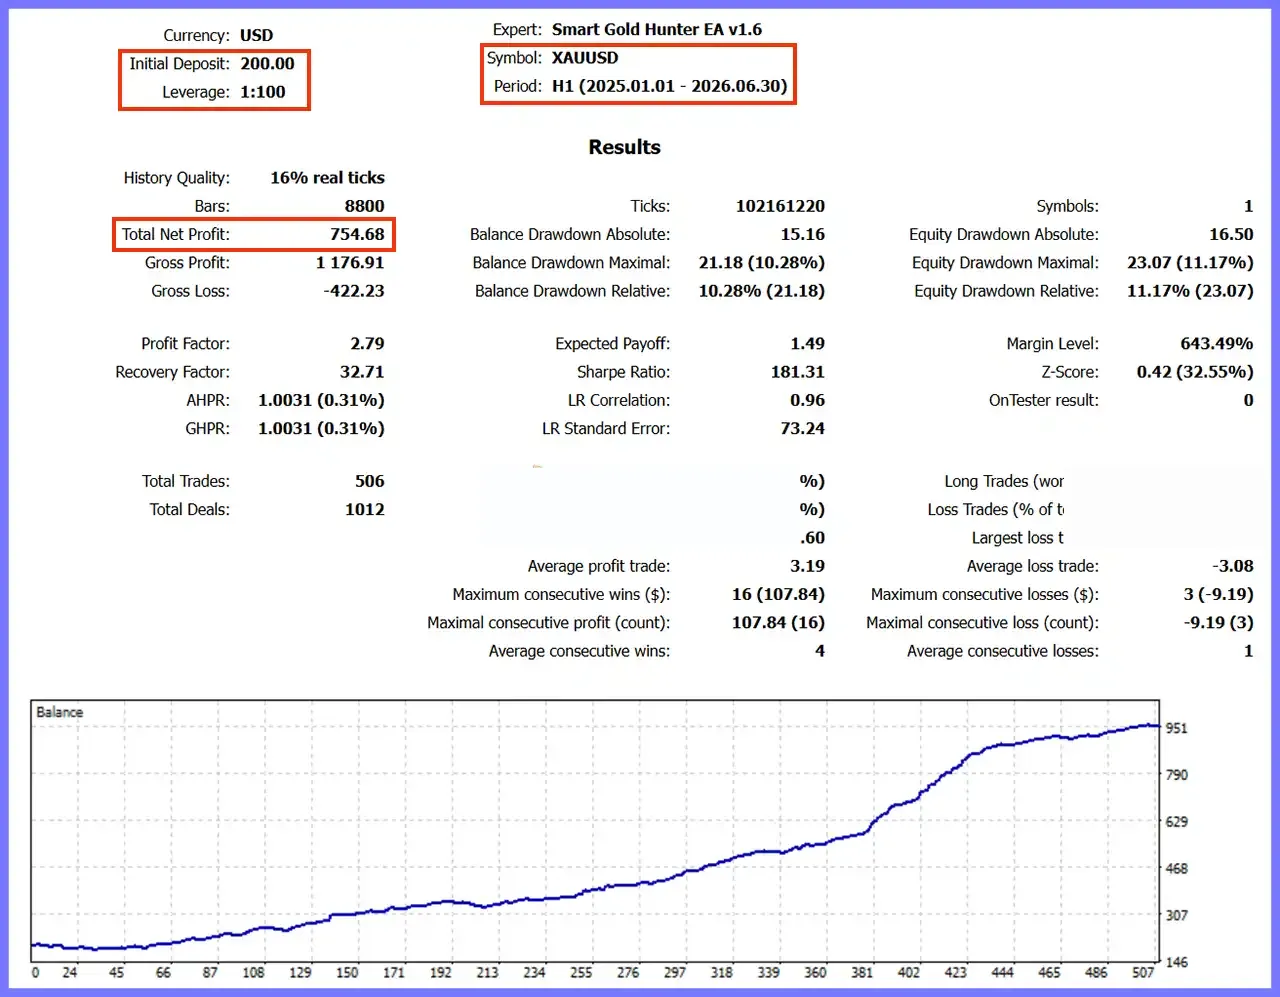Click the Symbol XAUUSD text

pyautogui.click(x=585, y=57)
